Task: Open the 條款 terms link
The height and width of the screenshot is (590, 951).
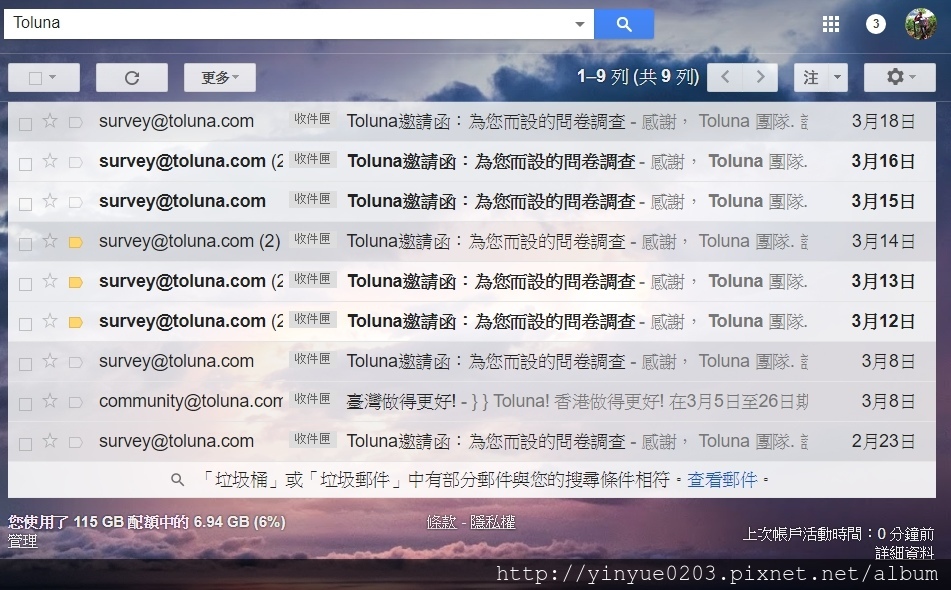Action: coord(442,522)
